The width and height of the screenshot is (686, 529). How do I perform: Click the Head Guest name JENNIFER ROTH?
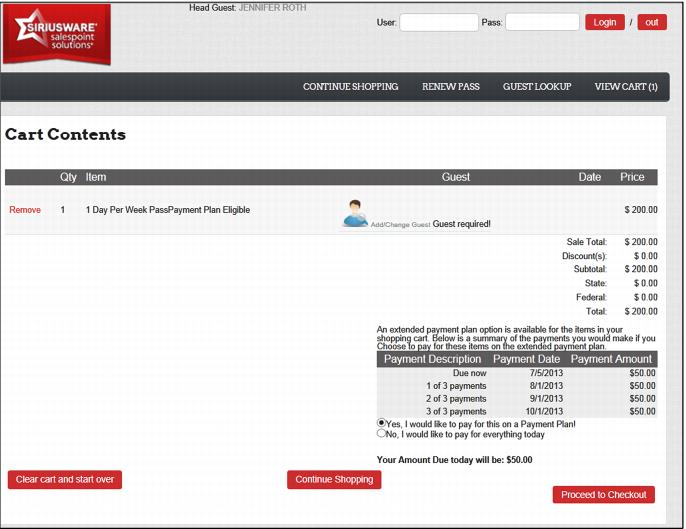(272, 7)
